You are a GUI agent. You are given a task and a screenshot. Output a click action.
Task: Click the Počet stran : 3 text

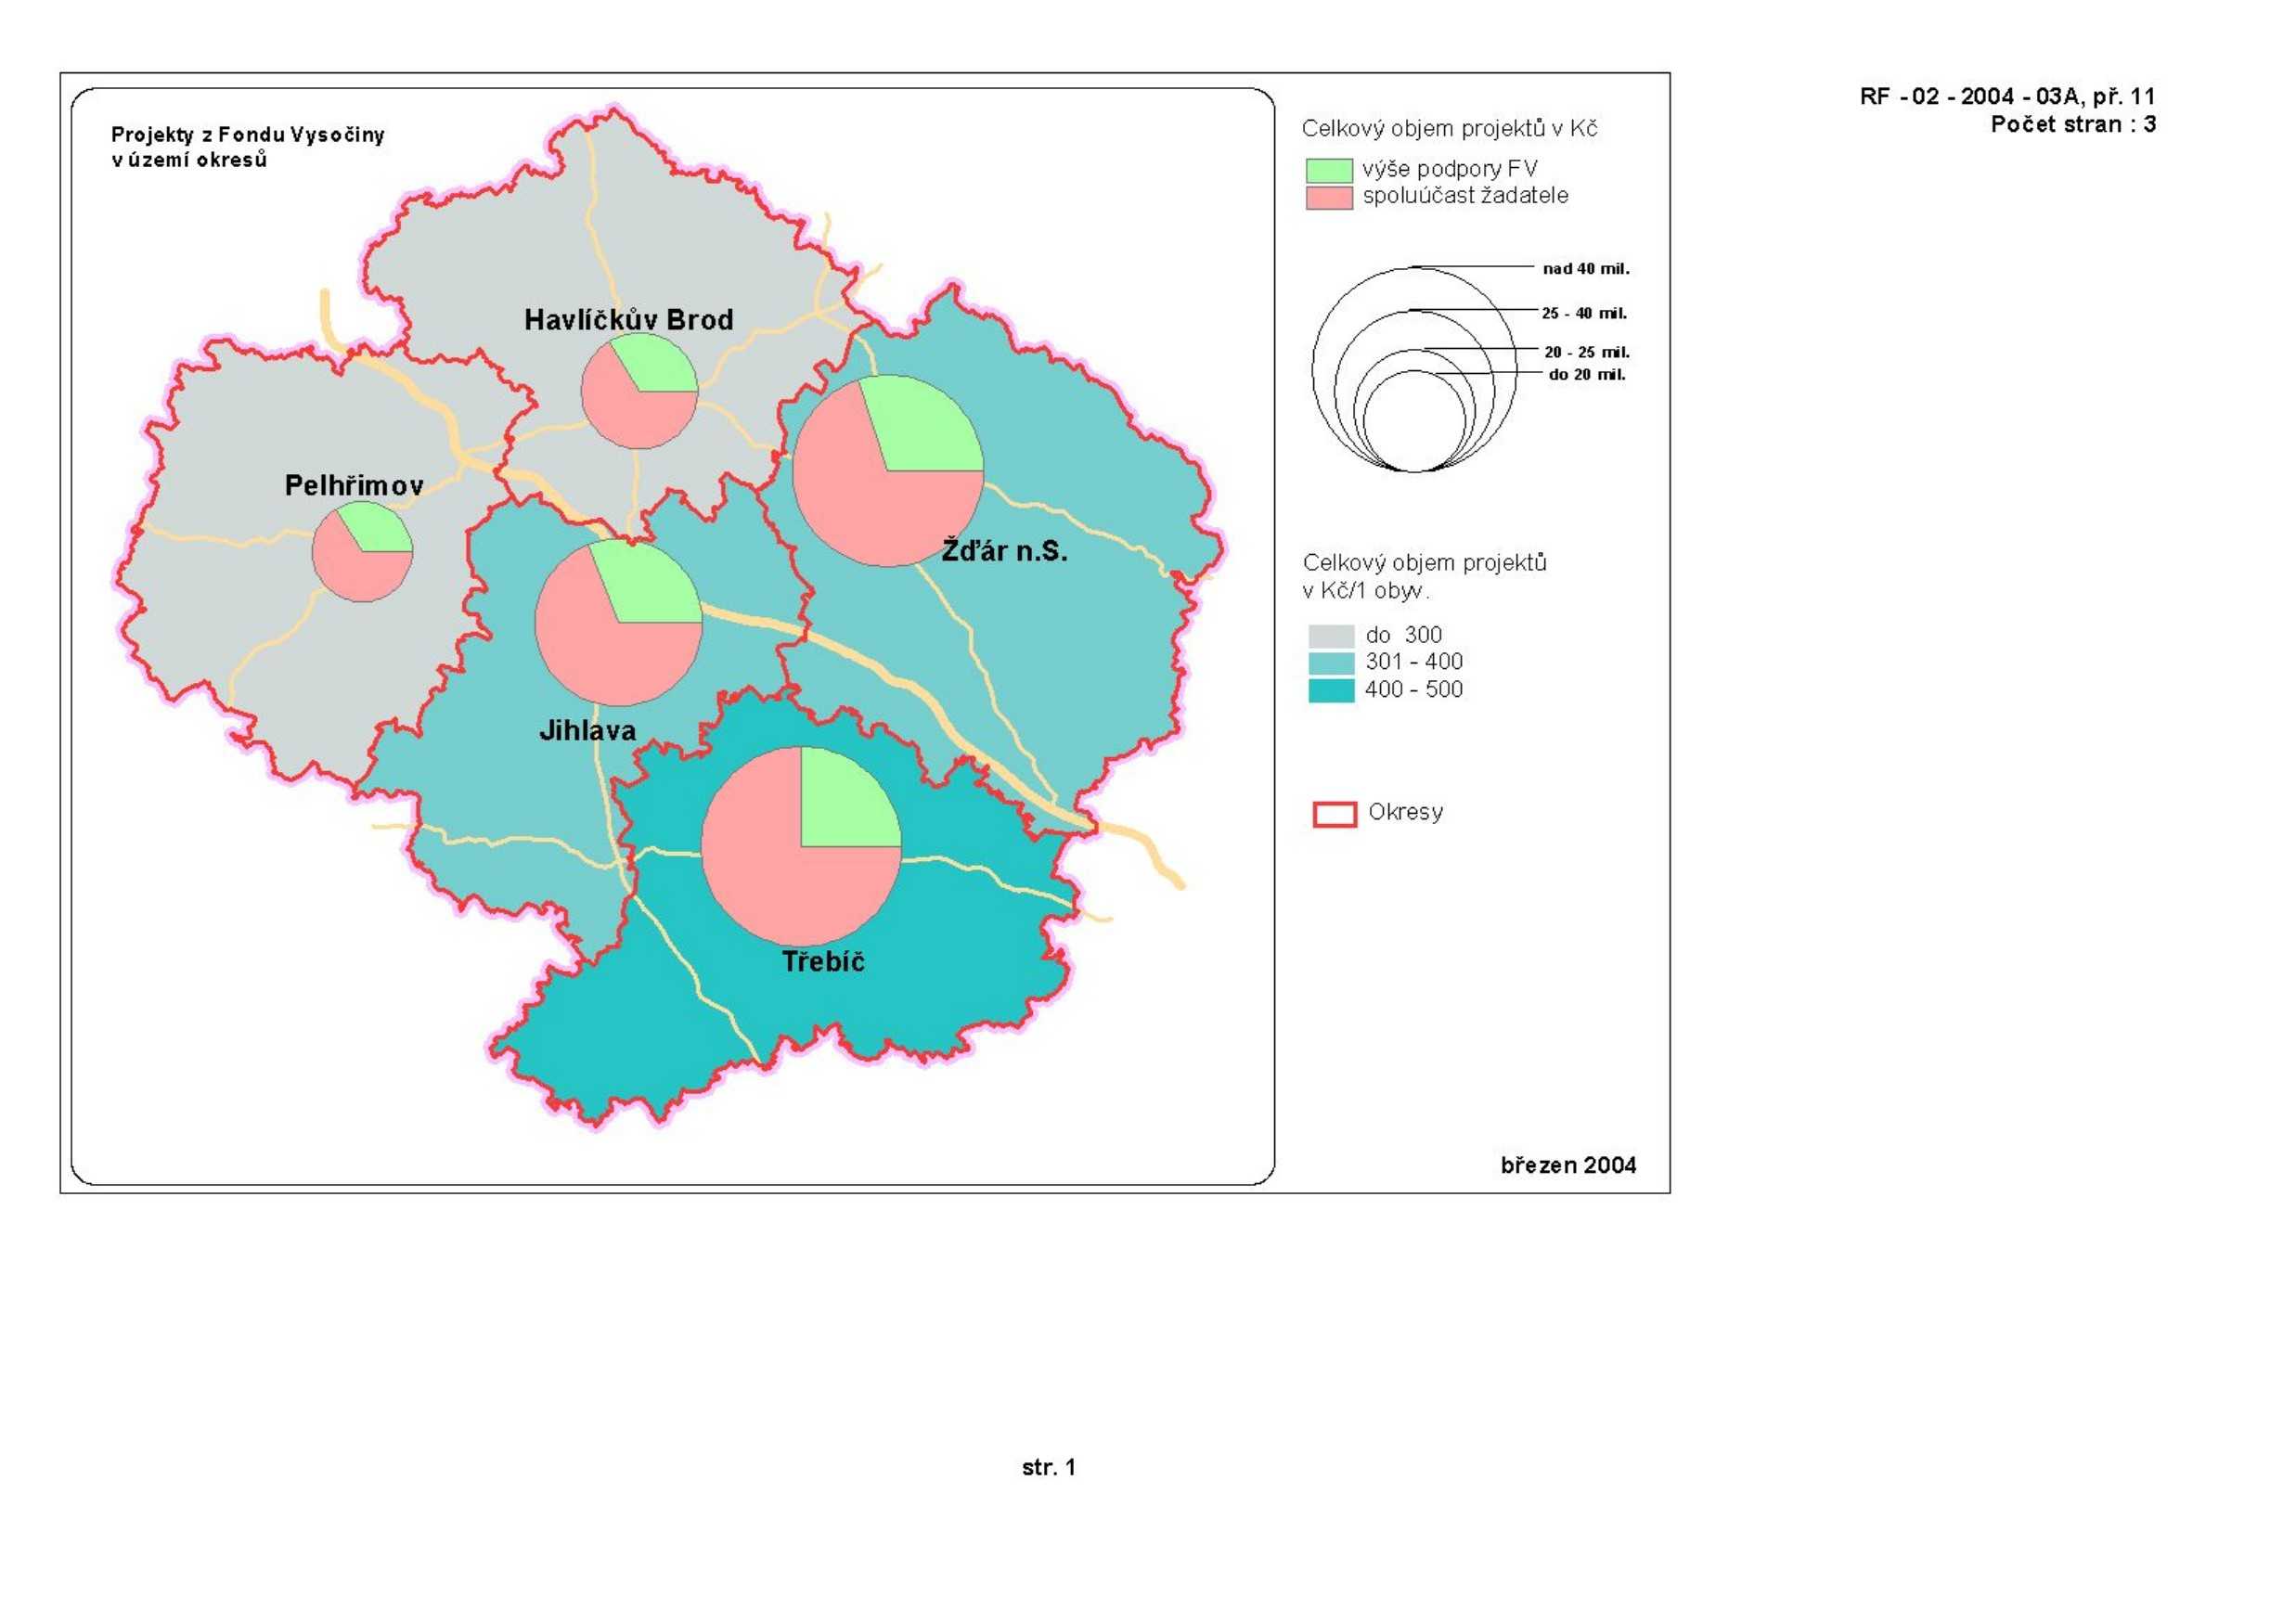(2073, 125)
